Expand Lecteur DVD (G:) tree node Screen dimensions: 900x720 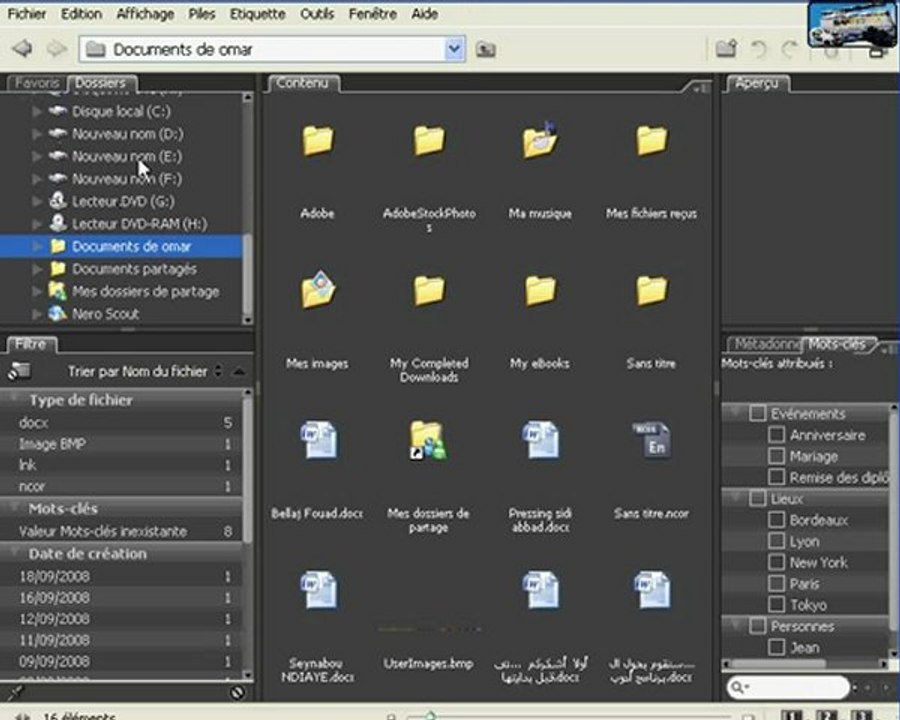click(37, 202)
